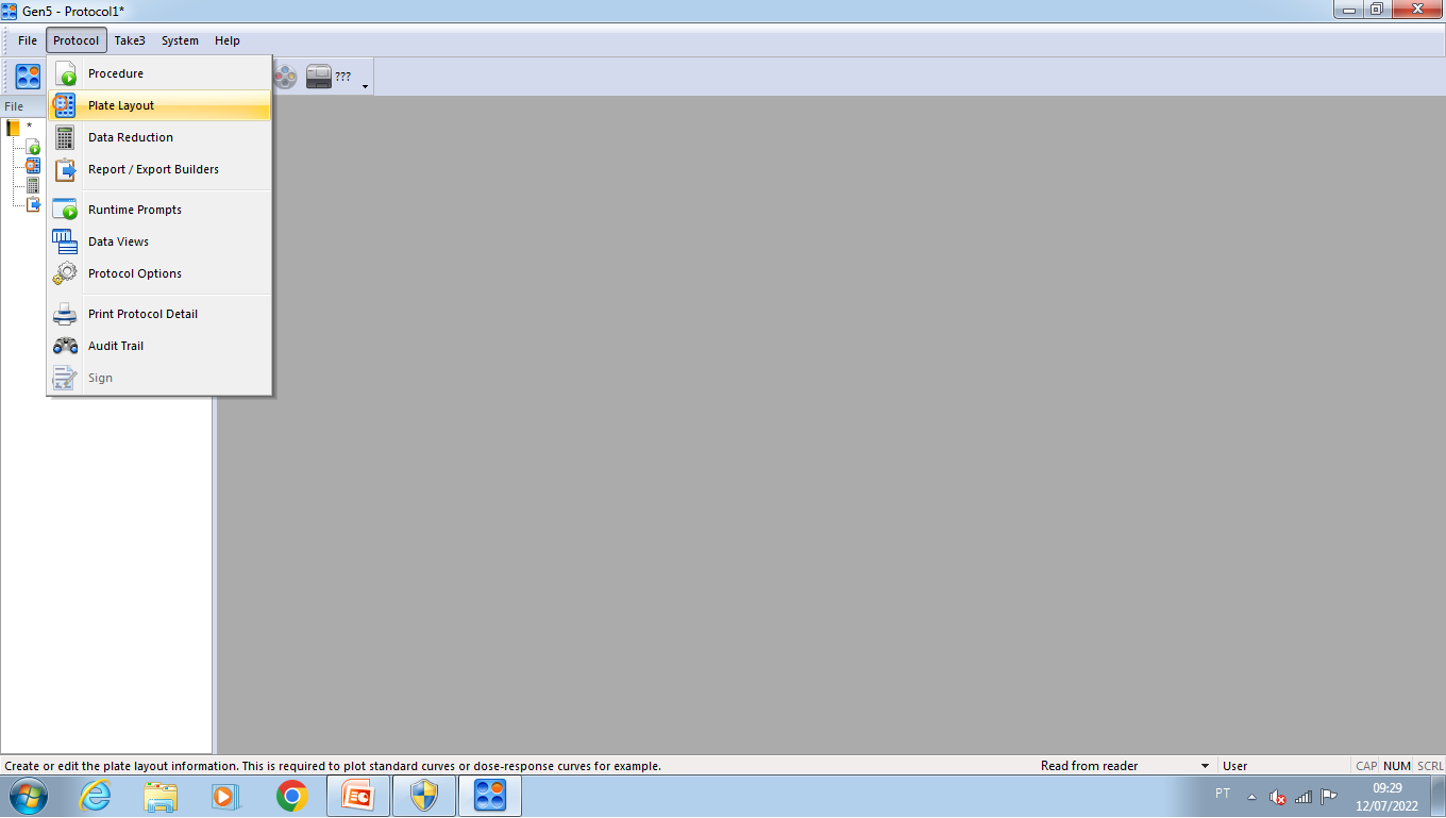Screen dimensions: 1446x818
Task: Open the Help menu
Action: point(227,41)
